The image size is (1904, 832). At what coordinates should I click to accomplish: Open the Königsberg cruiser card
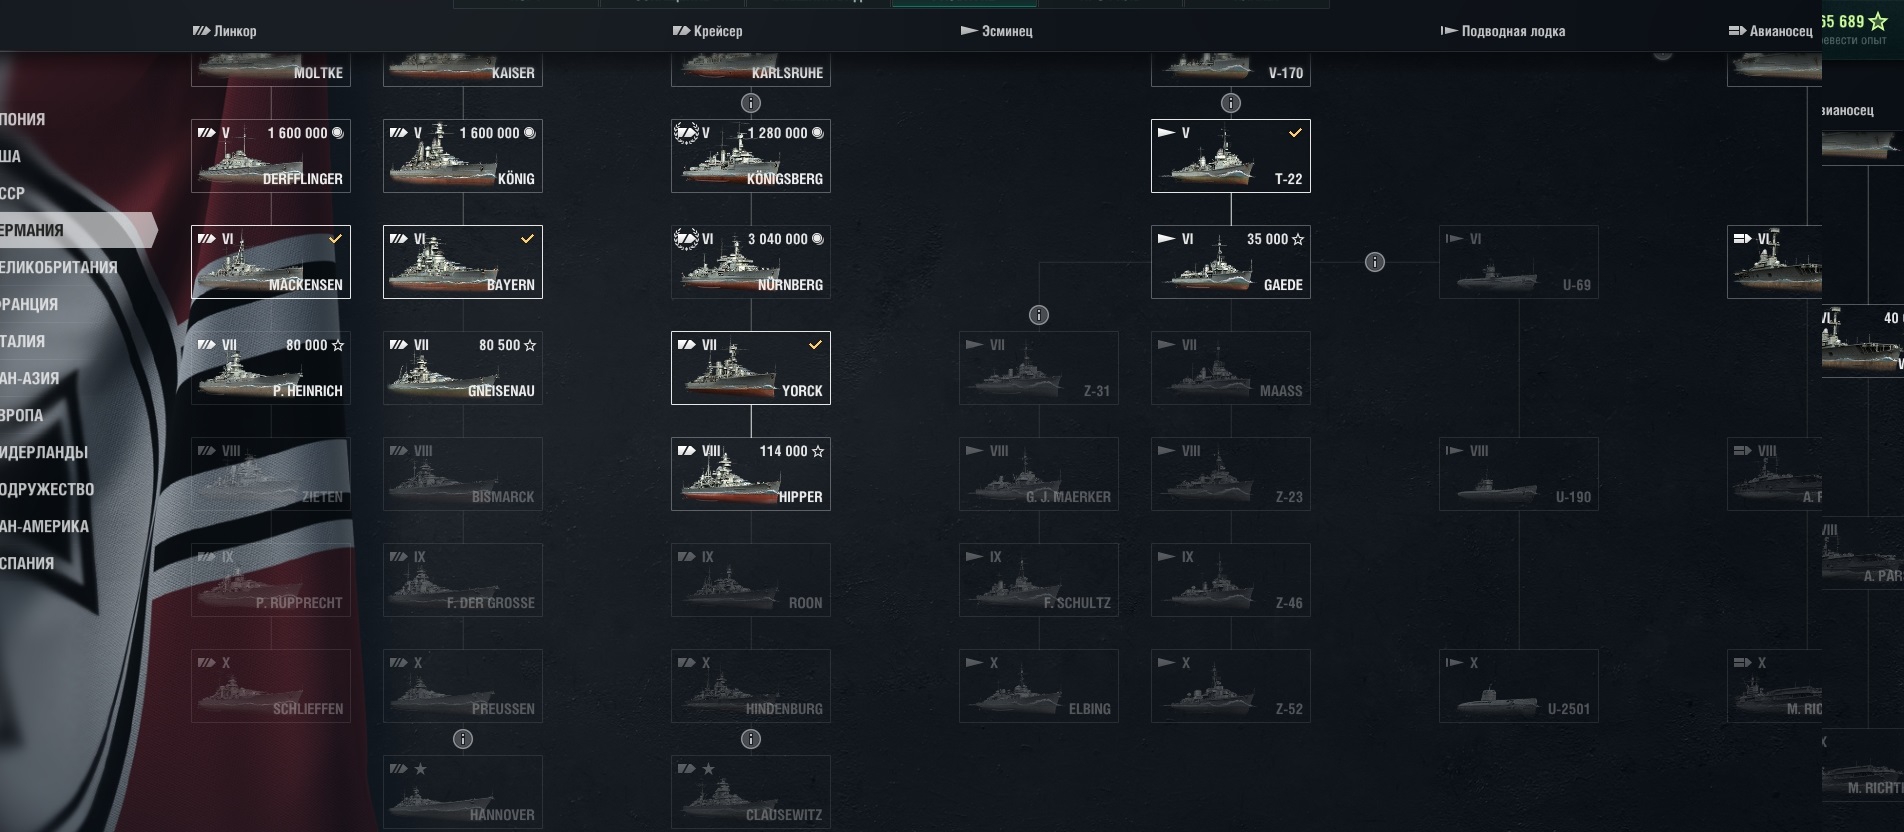(x=751, y=156)
